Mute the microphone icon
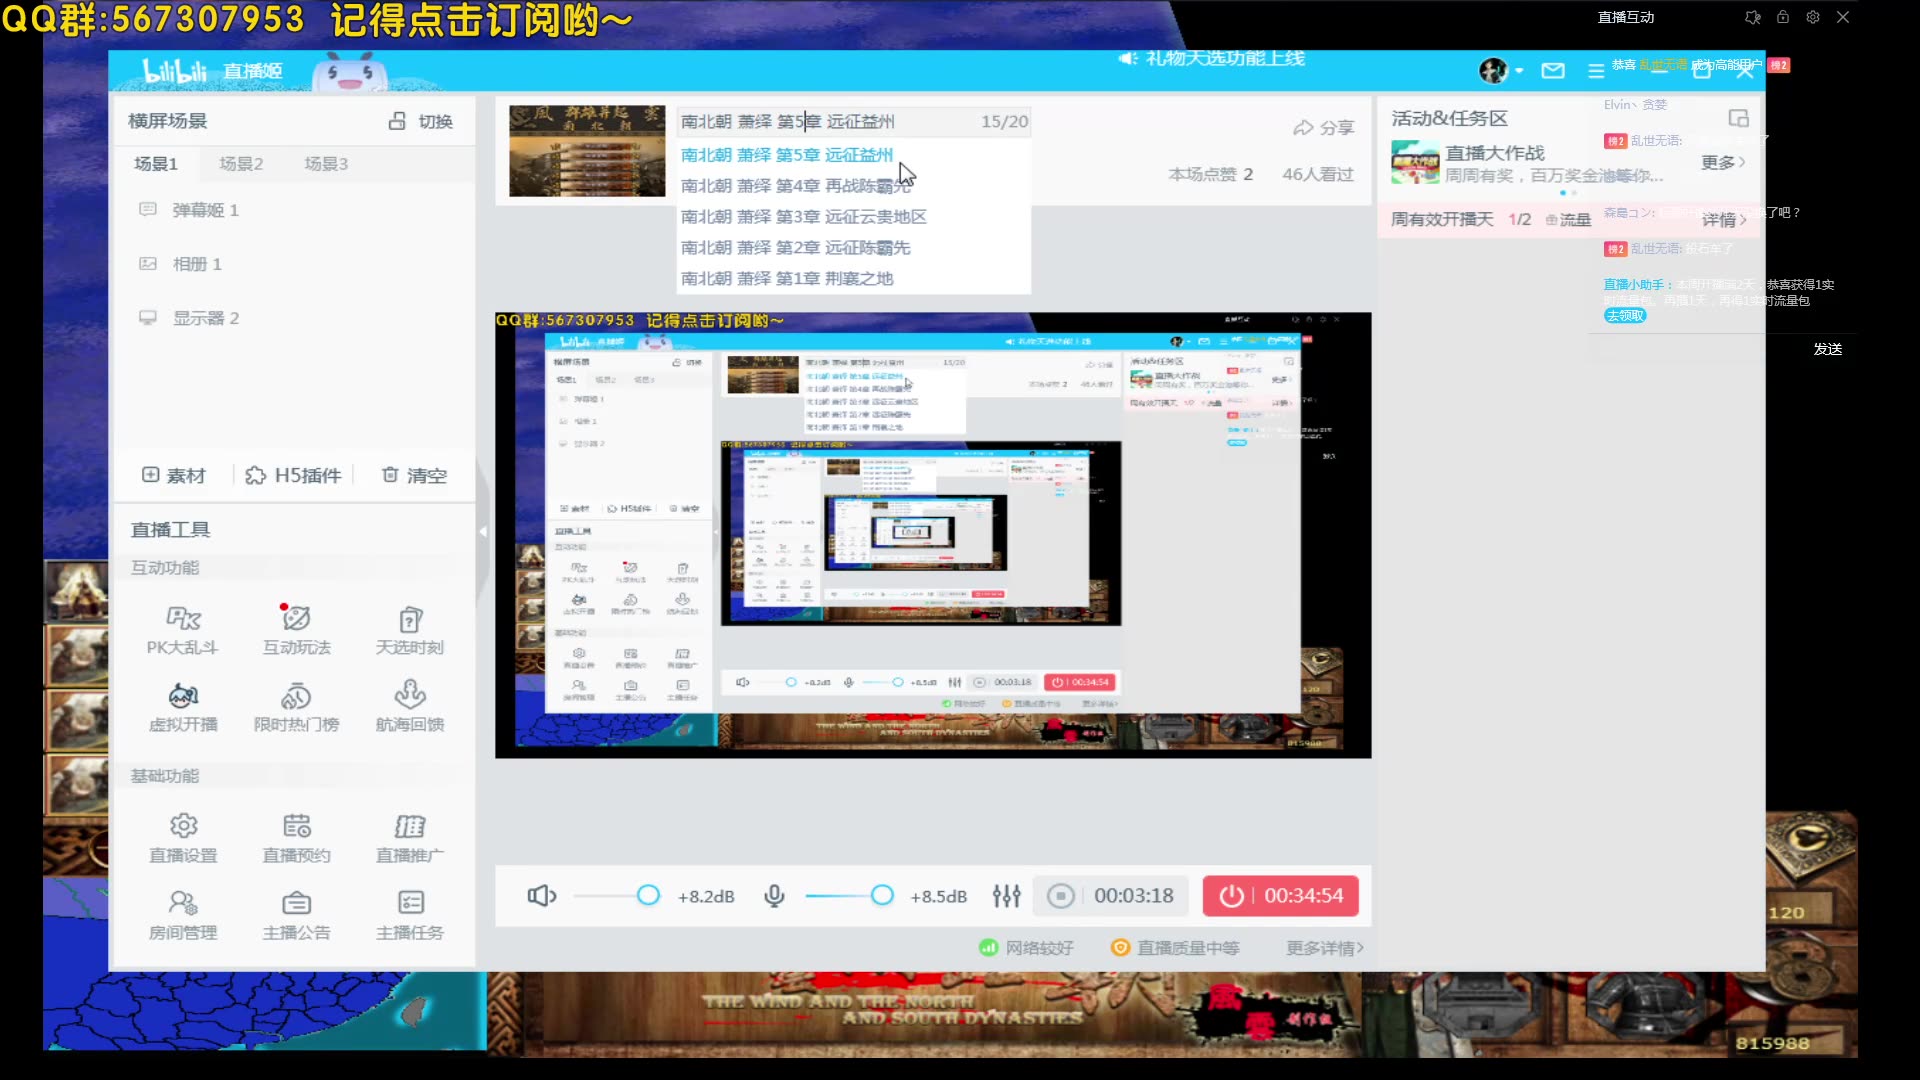Image resolution: width=1920 pixels, height=1080 pixels. pyautogui.click(x=774, y=896)
